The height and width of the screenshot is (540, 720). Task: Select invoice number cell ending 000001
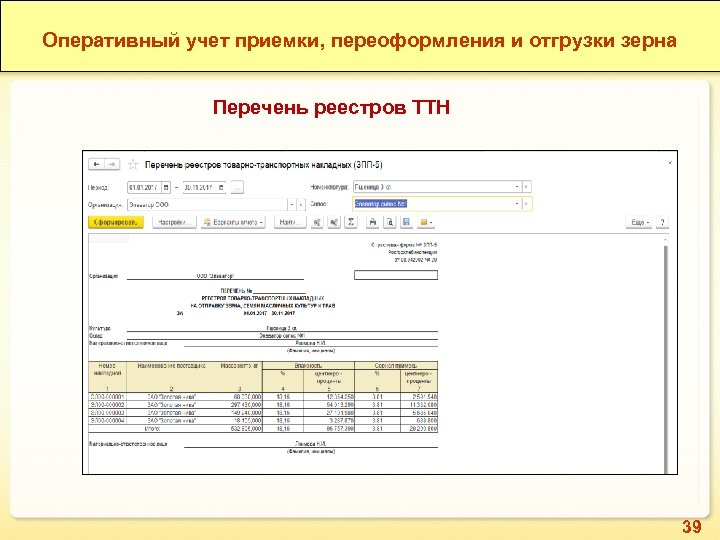tap(107, 397)
